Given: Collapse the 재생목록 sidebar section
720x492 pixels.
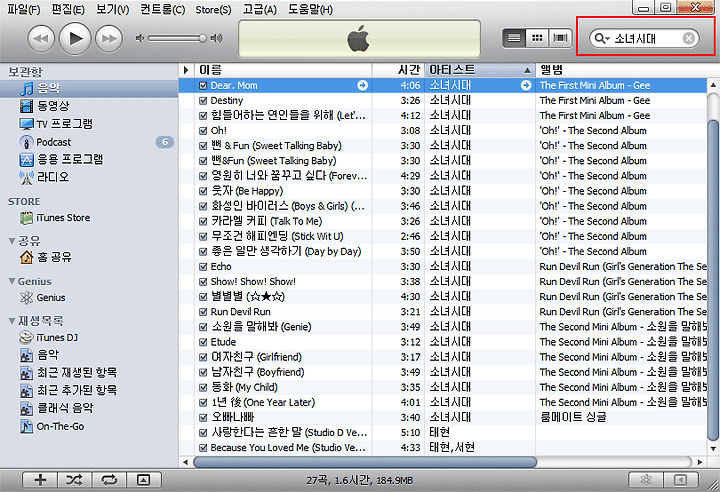Looking at the screenshot, I should pyautogui.click(x=12, y=321).
